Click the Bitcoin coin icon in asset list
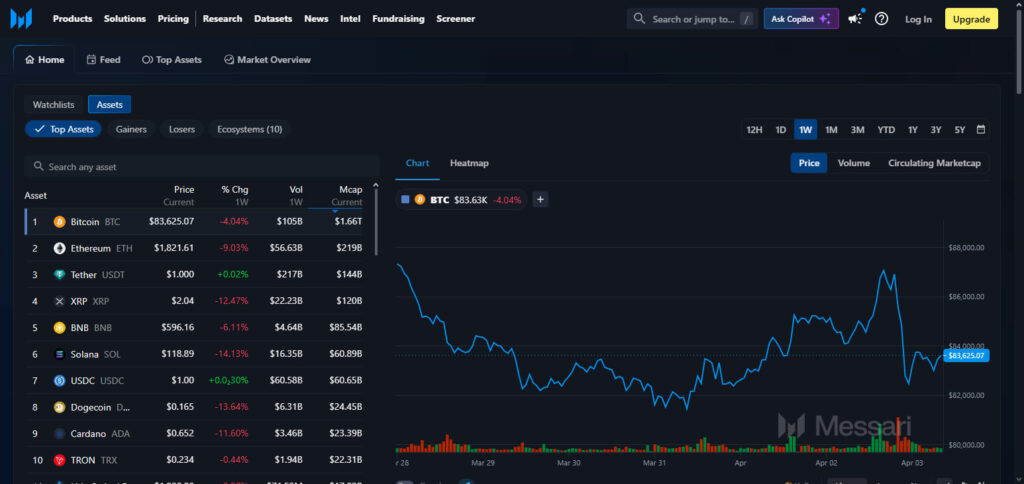Viewport: 1024px width, 484px height. coord(60,221)
